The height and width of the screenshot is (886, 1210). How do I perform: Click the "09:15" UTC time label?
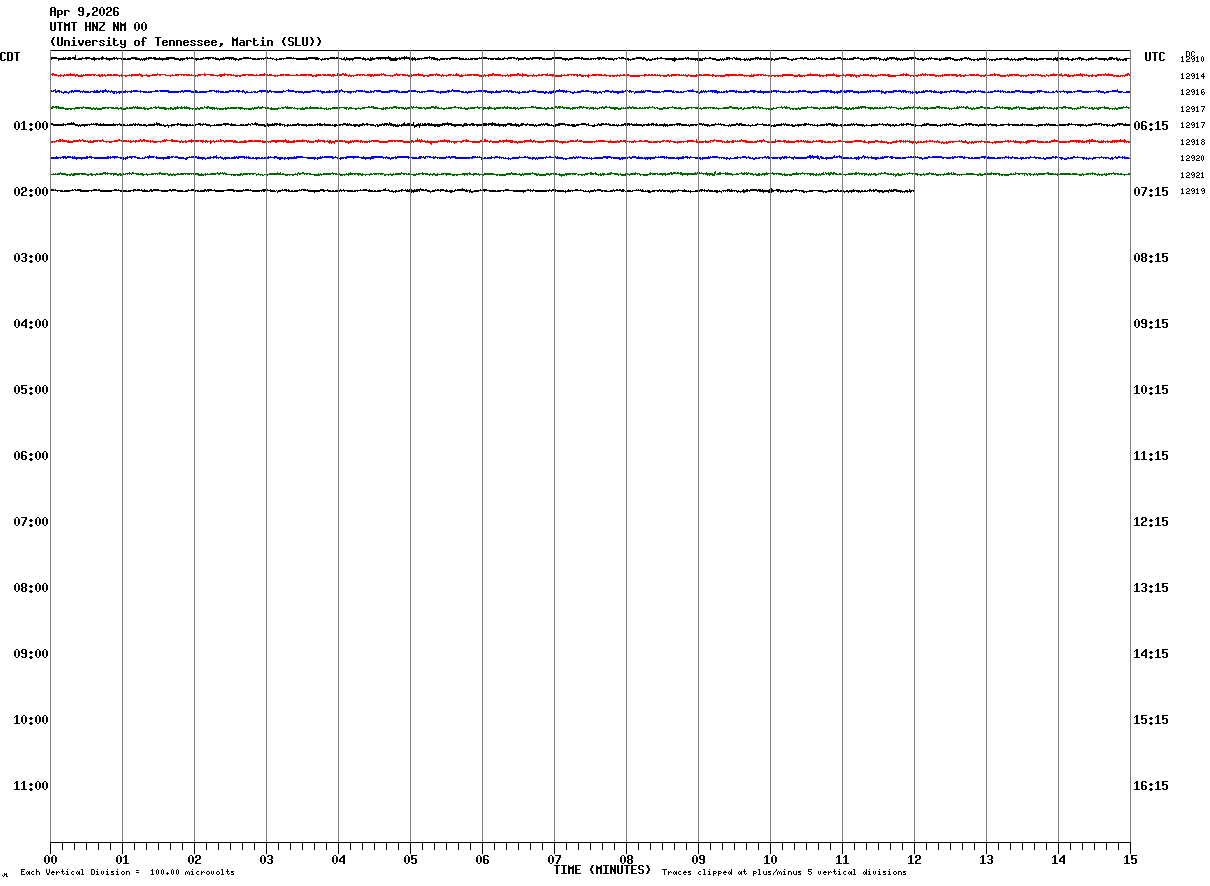(x=1151, y=324)
